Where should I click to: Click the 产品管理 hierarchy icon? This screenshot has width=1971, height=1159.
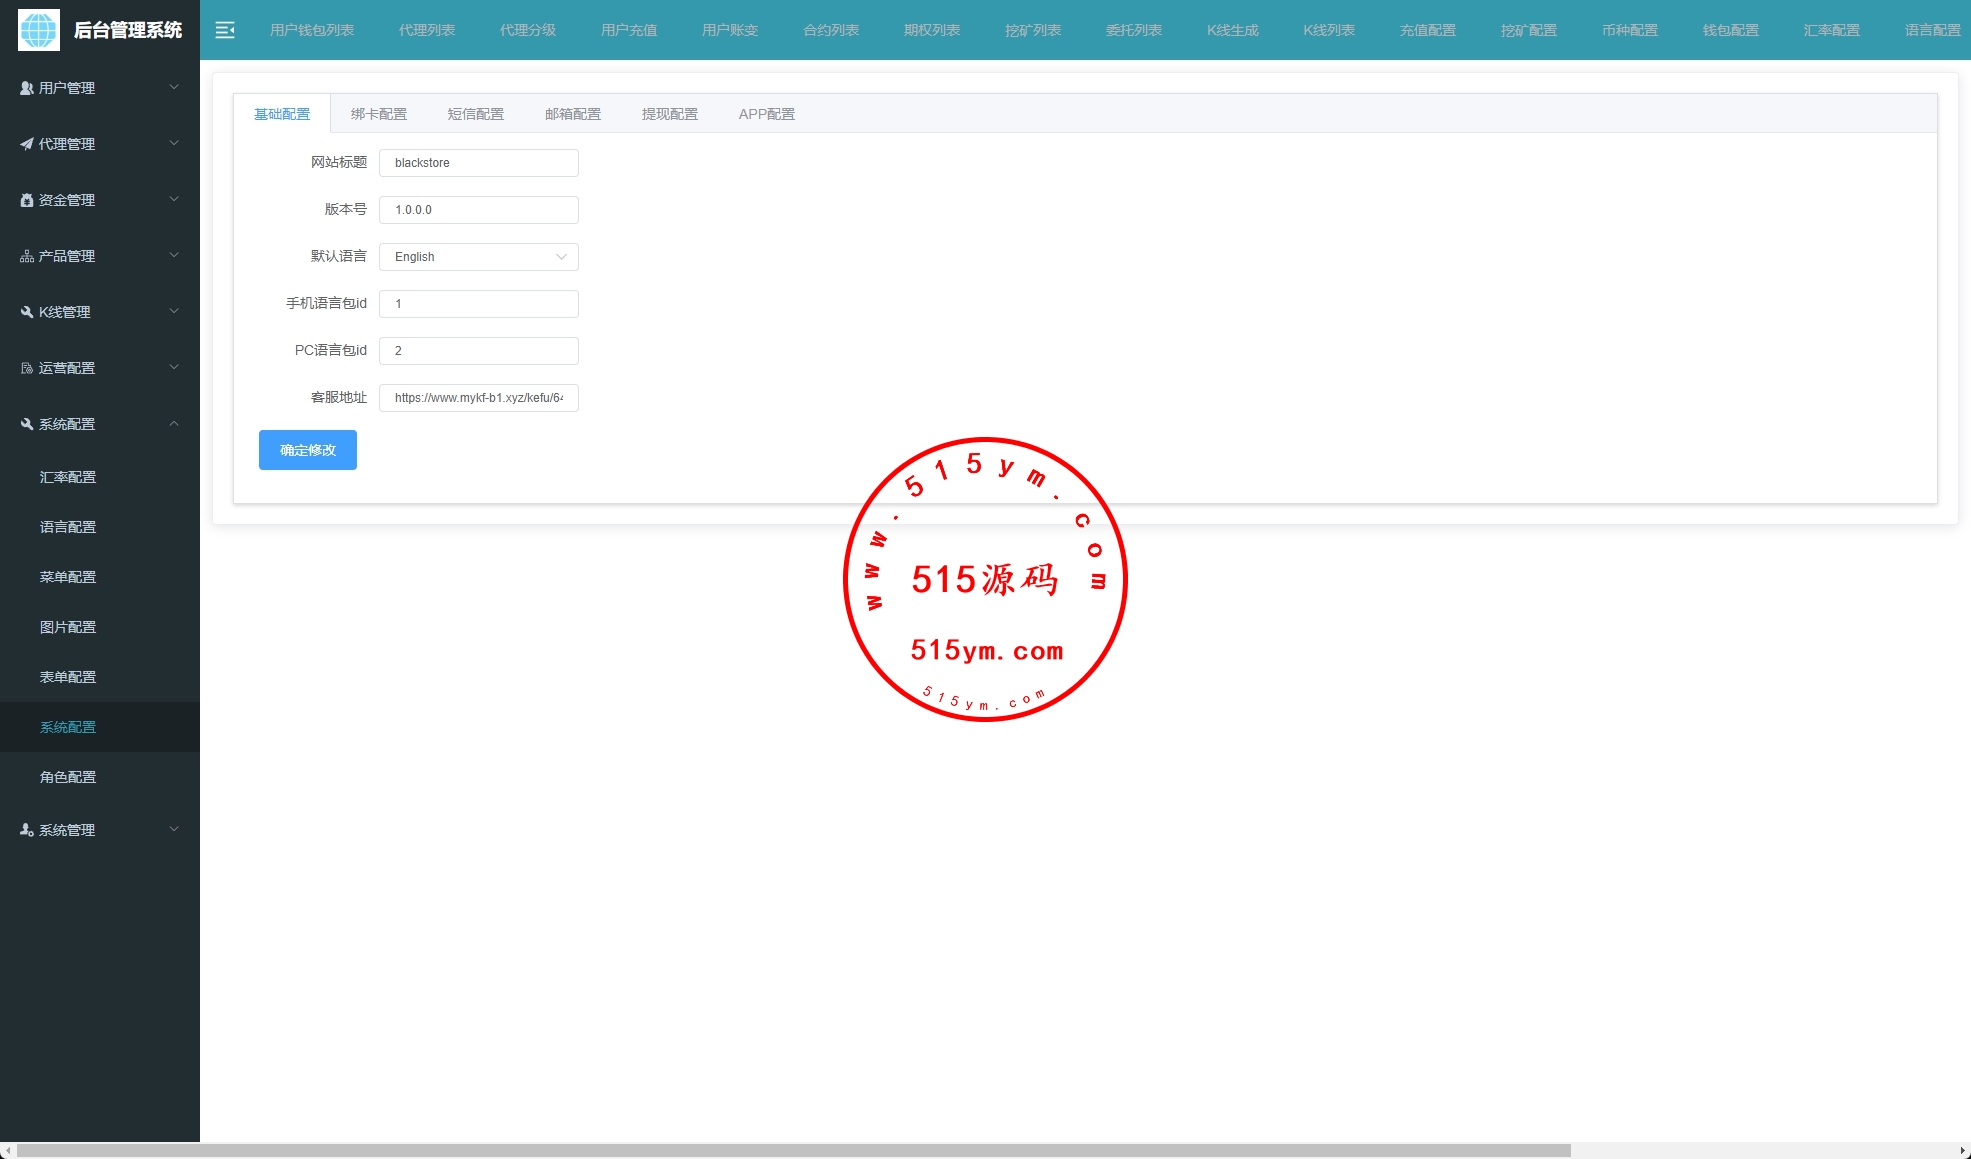click(27, 256)
